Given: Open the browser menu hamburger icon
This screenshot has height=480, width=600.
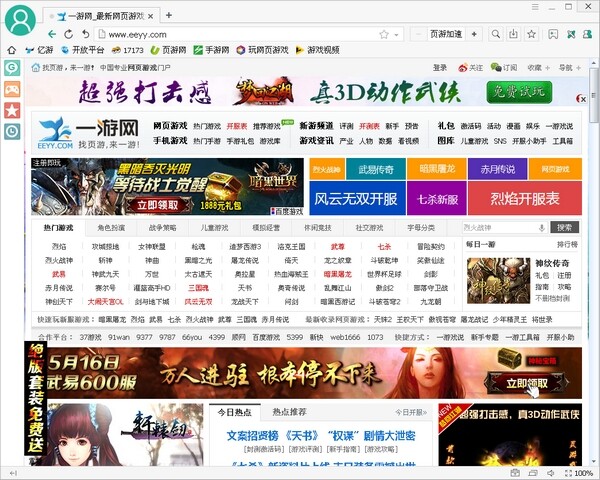Looking at the screenshot, I should (x=535, y=7).
